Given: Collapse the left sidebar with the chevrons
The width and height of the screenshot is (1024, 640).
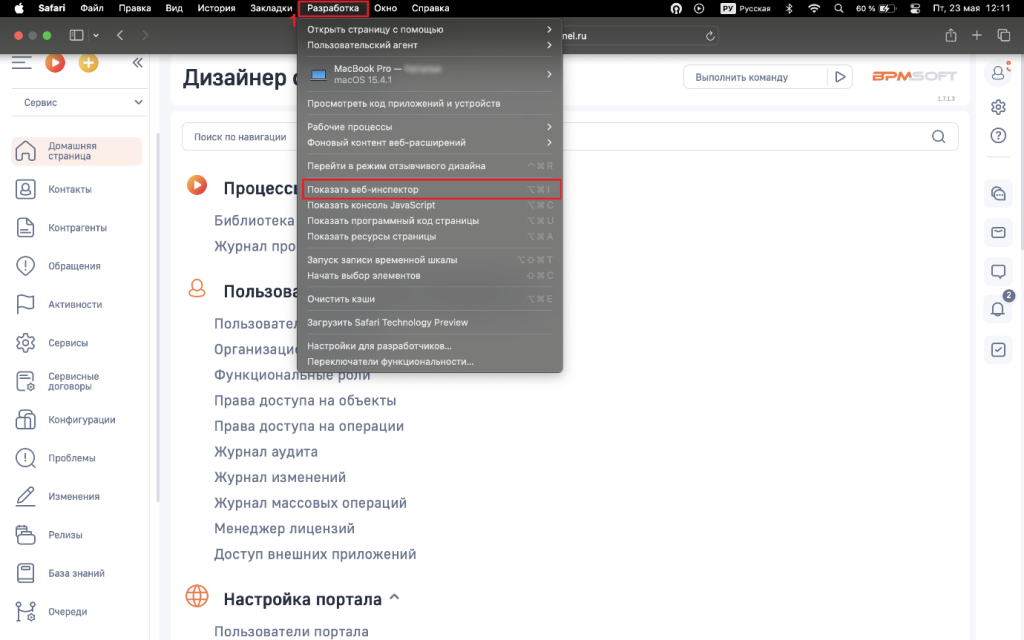Looking at the screenshot, I should tap(138, 62).
